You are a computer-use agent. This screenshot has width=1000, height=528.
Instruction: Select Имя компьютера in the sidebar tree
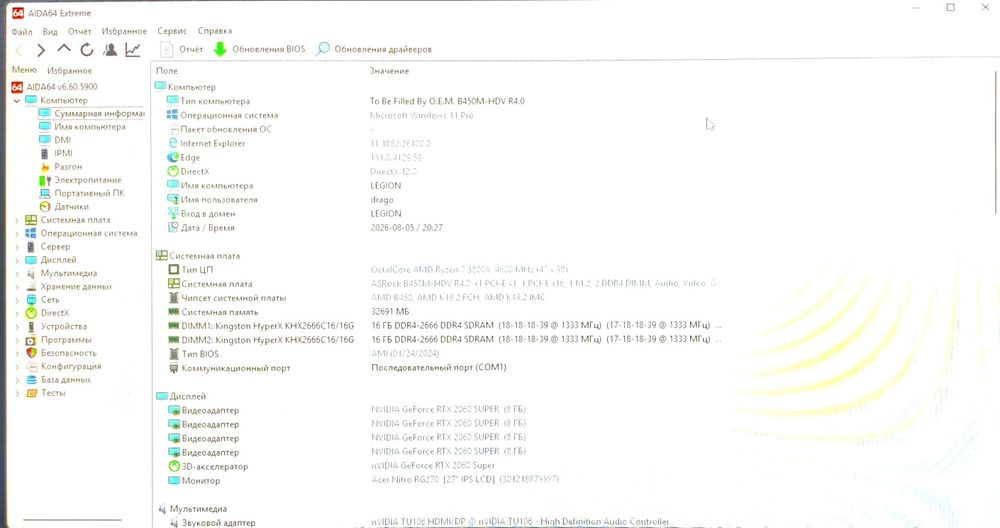[x=82, y=127]
